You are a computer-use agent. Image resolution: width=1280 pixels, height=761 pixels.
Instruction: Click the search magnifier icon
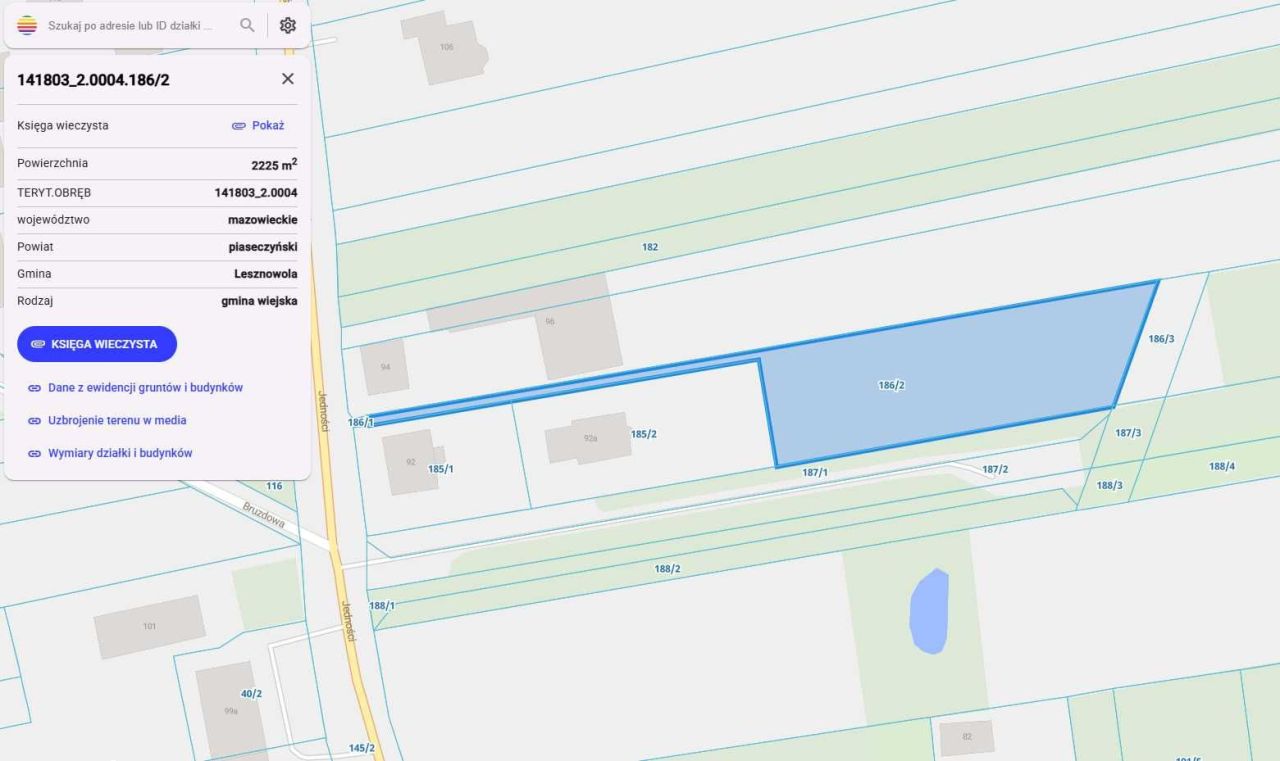(247, 25)
